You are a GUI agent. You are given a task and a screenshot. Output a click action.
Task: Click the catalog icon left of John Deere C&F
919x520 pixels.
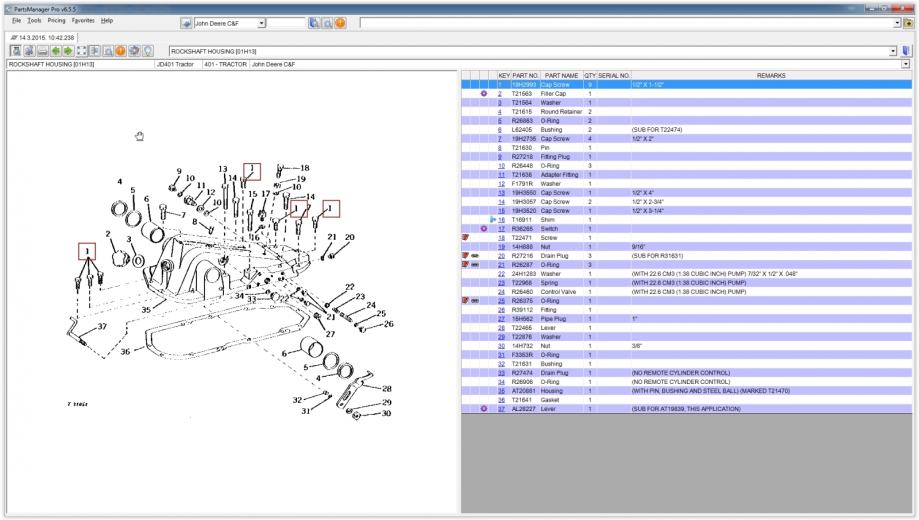pyautogui.click(x=186, y=22)
